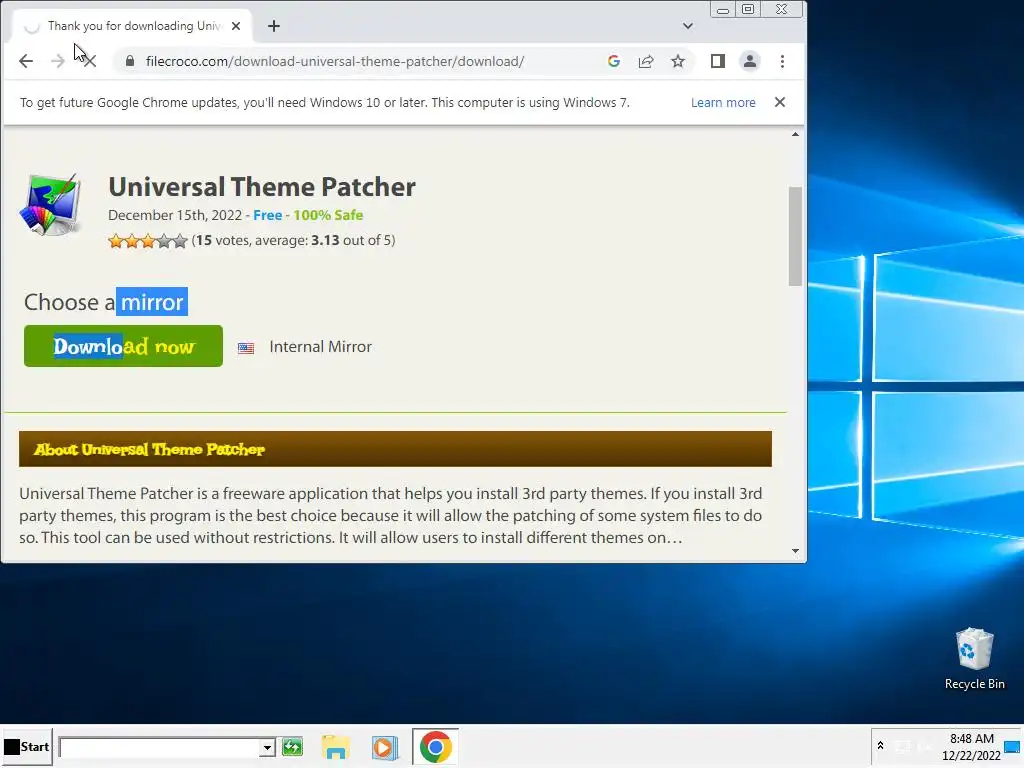Share this page with the share icon

click(646, 61)
